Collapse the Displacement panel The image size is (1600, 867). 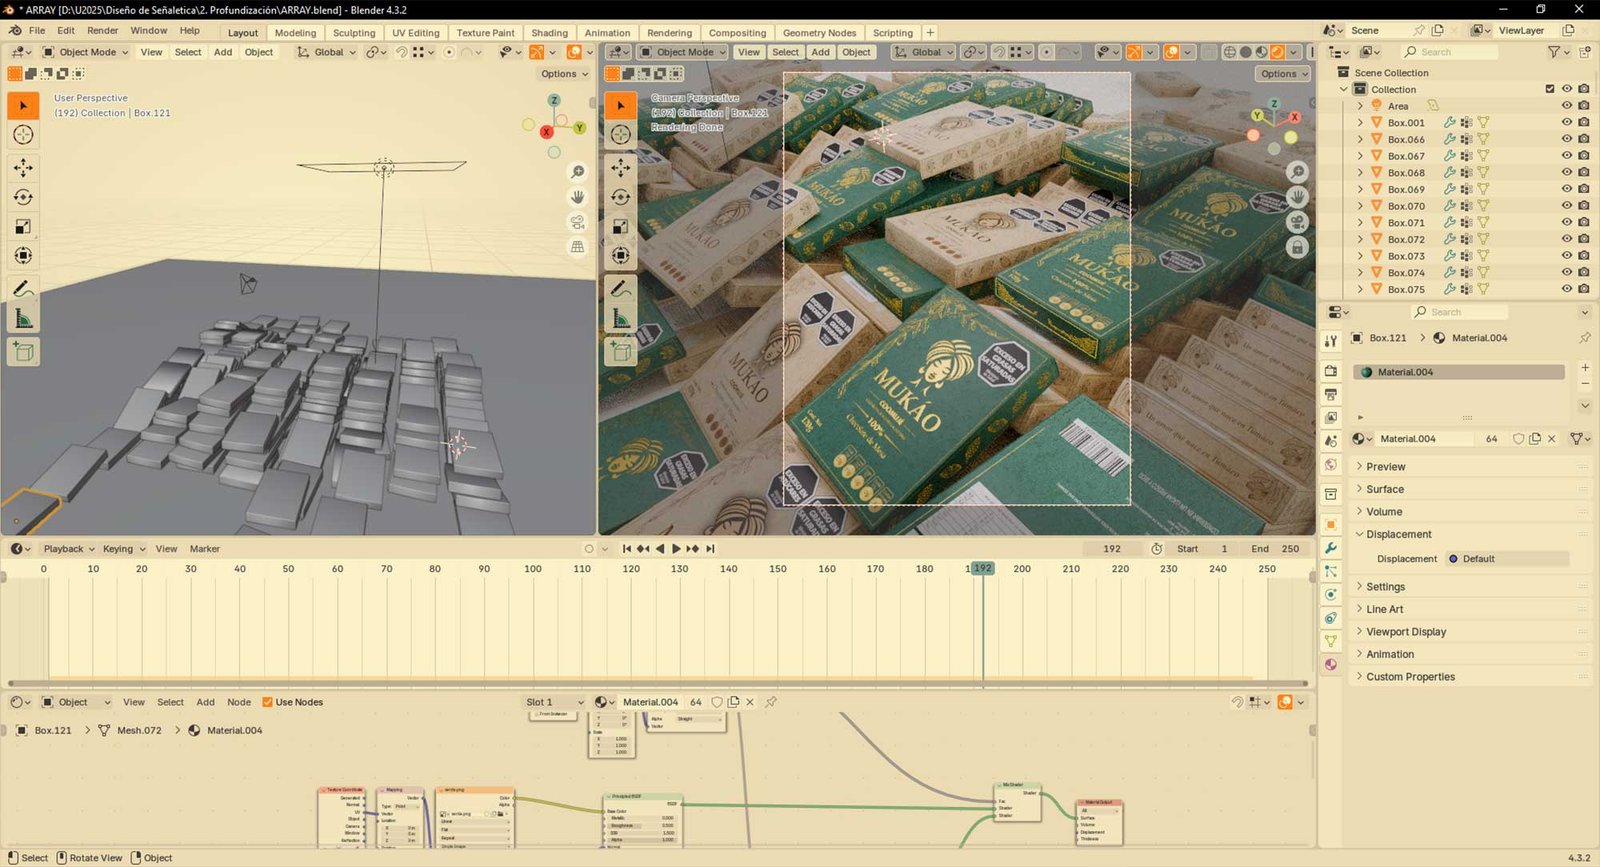click(x=1399, y=534)
